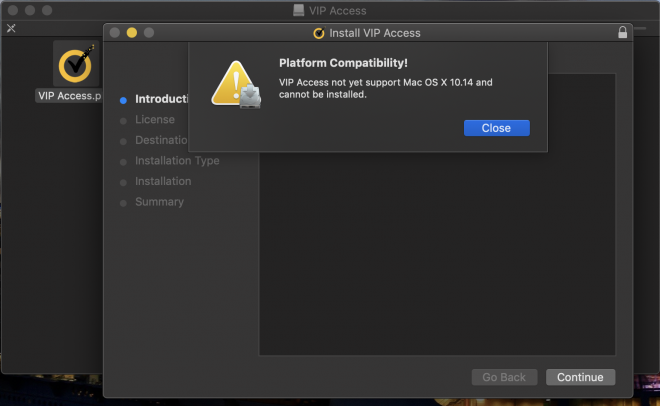The height and width of the screenshot is (406, 660).
Task: Click the VIP Access.pkg file name label
Action: (69, 96)
